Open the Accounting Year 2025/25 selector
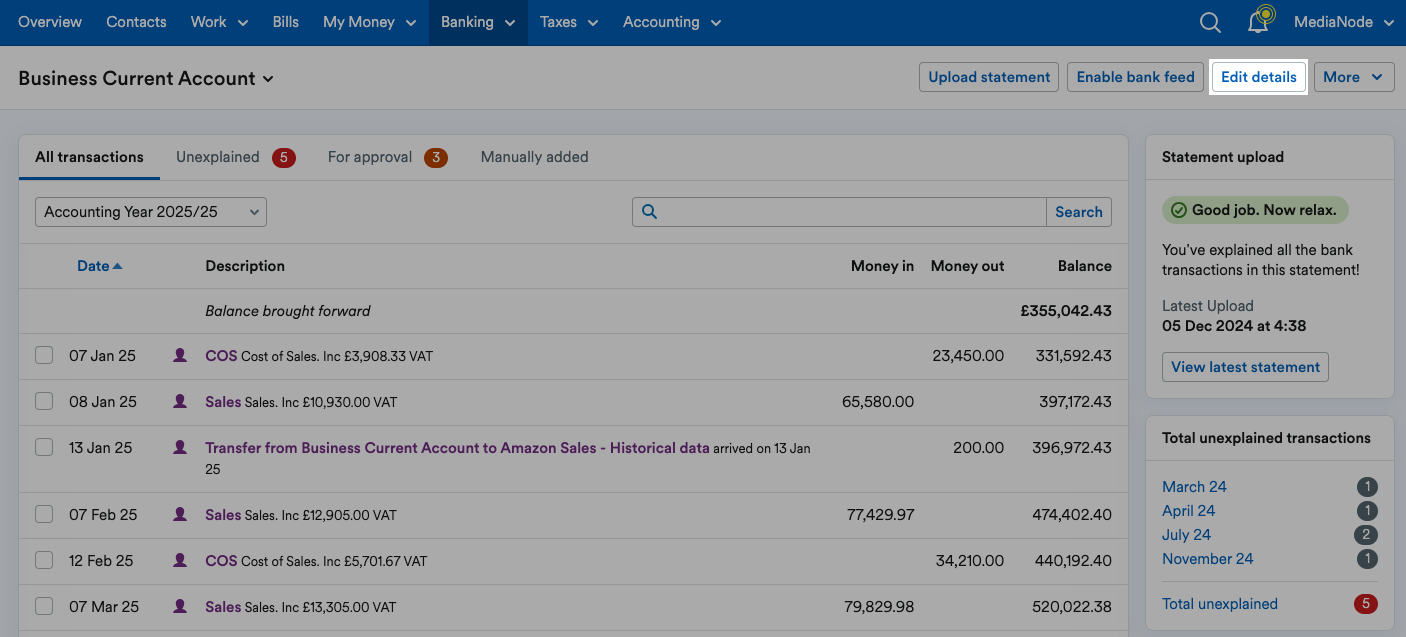The height and width of the screenshot is (637, 1406). click(151, 212)
